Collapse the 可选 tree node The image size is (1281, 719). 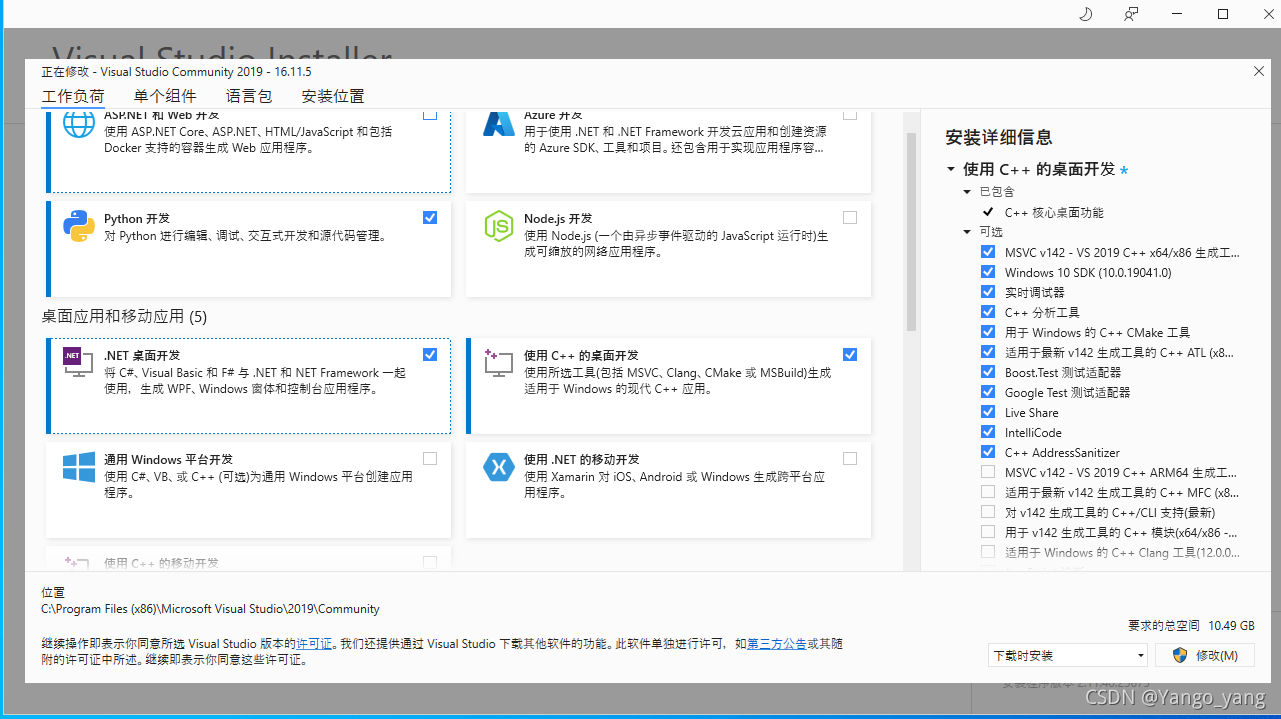[x=967, y=232]
